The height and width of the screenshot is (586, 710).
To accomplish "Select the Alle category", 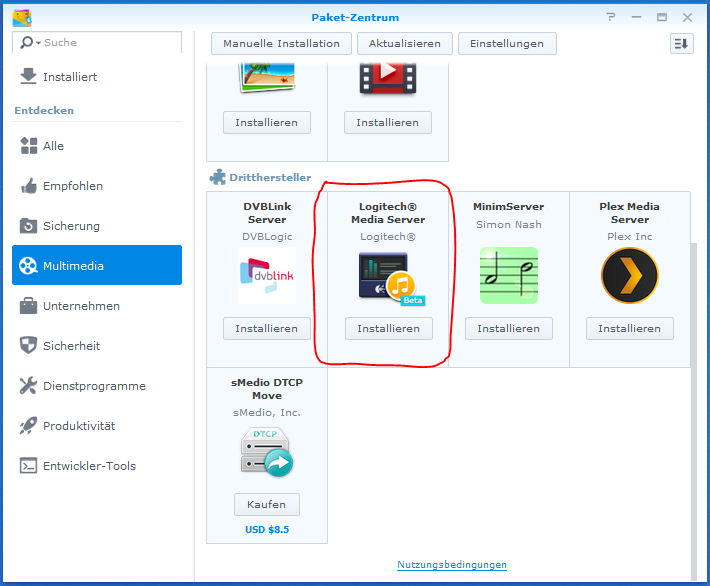I will pyautogui.click(x=97, y=146).
